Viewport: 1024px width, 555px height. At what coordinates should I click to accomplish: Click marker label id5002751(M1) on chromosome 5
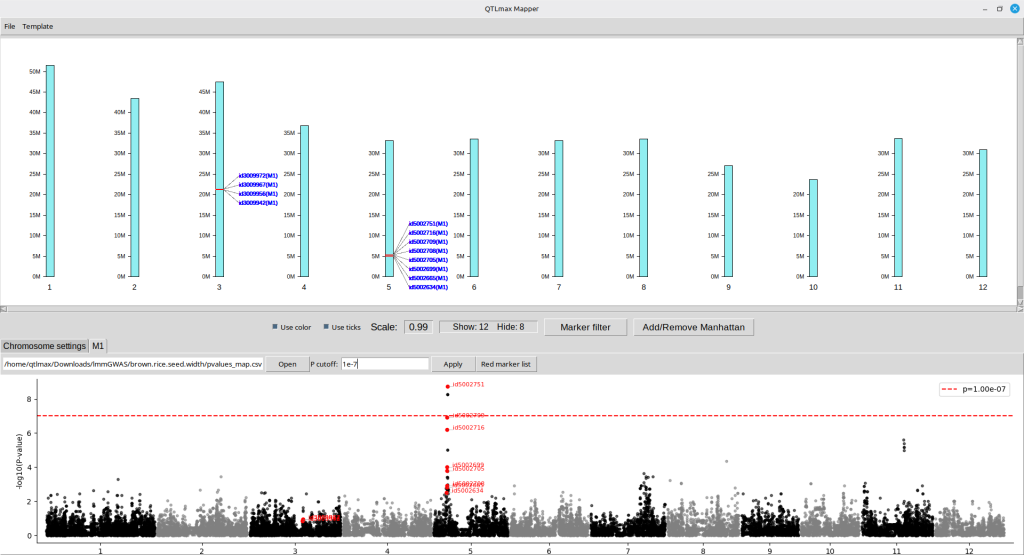428,224
